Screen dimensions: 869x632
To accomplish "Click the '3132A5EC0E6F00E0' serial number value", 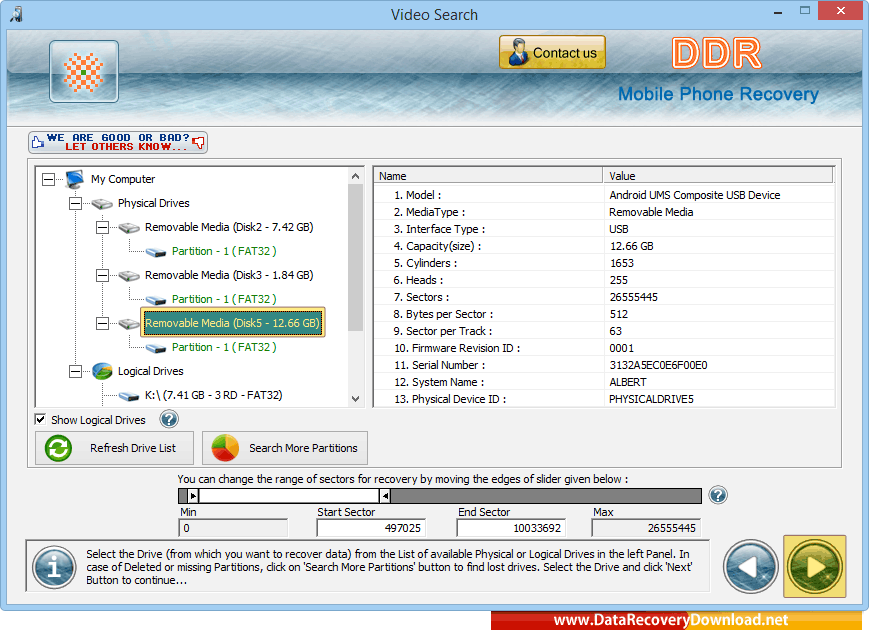I will (x=658, y=365).
